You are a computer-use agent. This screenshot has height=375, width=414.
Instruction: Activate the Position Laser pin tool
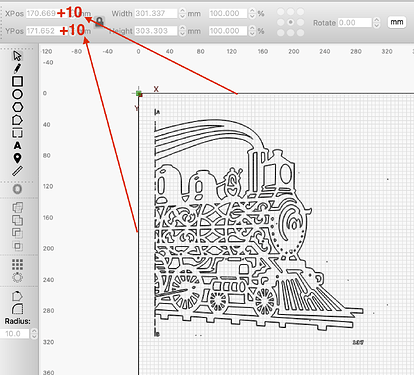[17, 158]
